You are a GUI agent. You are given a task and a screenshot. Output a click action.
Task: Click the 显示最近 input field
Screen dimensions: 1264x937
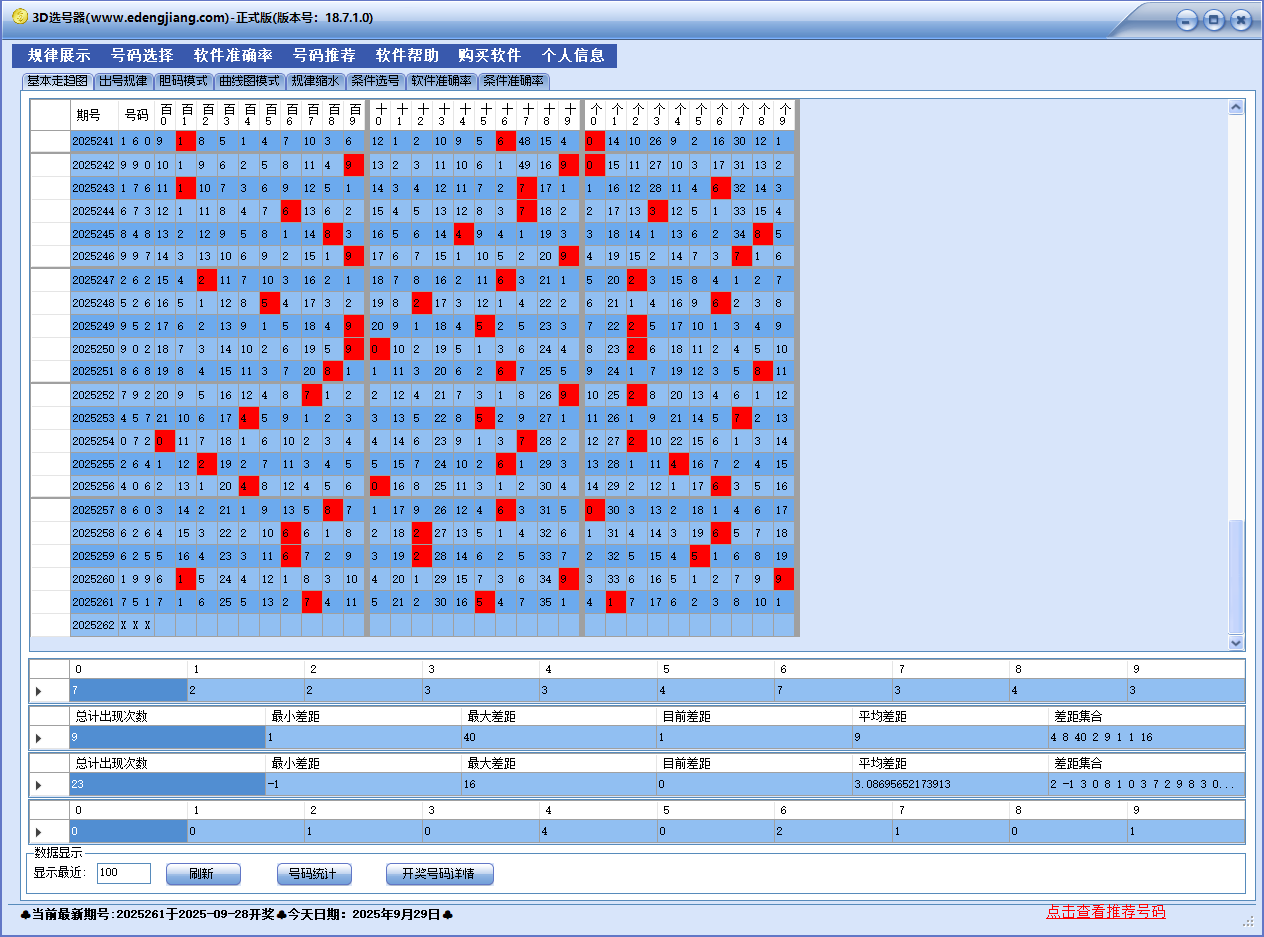point(123,873)
